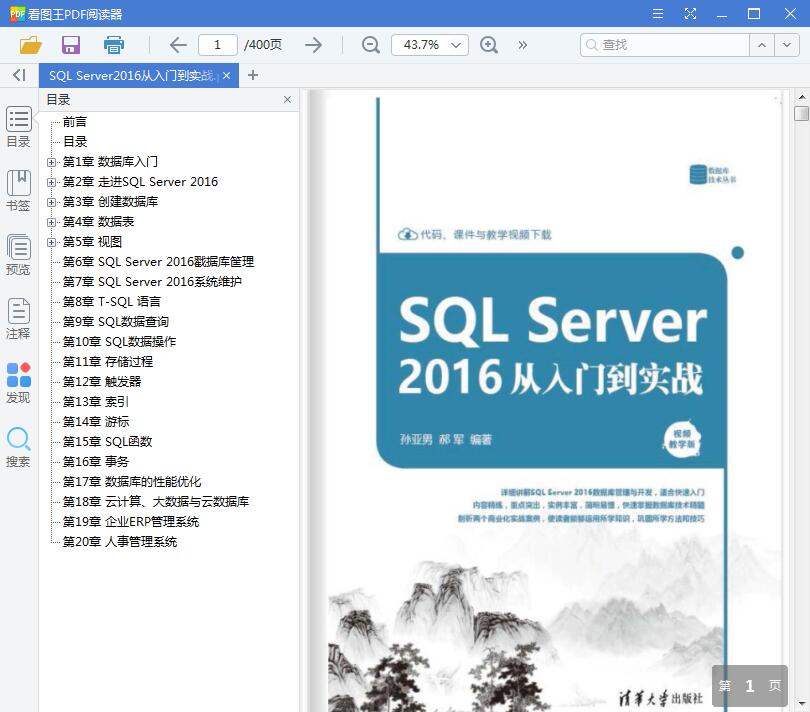The image size is (810, 712).
Task: Open the 发现 discover sidebar panel
Action: 19,383
